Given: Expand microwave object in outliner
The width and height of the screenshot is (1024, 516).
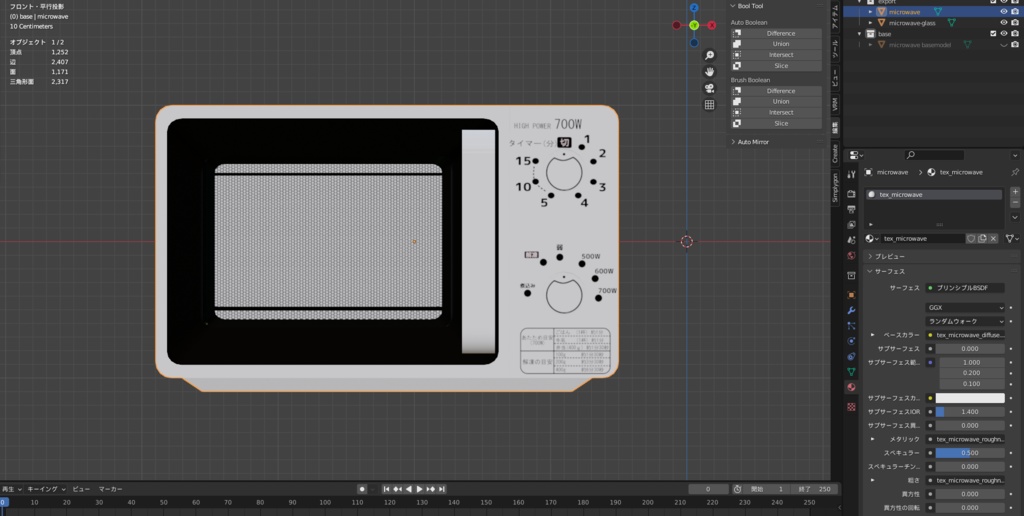Looking at the screenshot, I should [871, 11].
